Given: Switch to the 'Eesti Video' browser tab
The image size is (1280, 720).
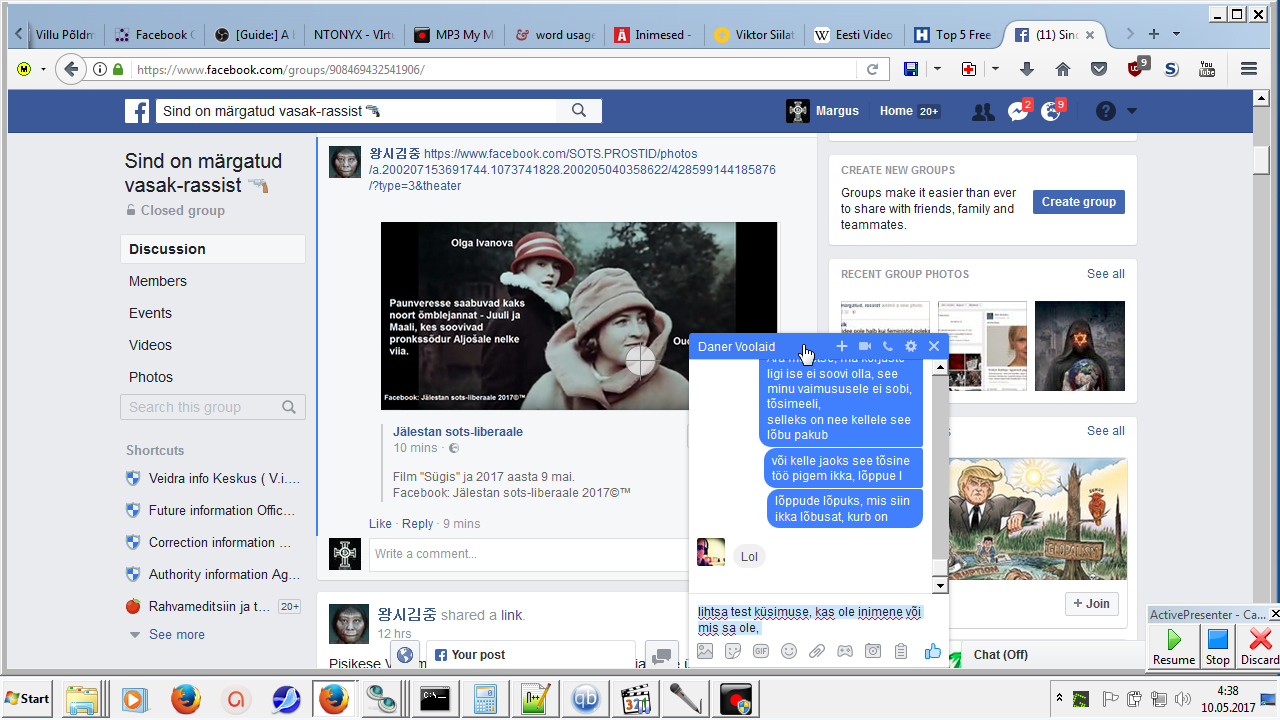Looking at the screenshot, I should [x=853, y=34].
